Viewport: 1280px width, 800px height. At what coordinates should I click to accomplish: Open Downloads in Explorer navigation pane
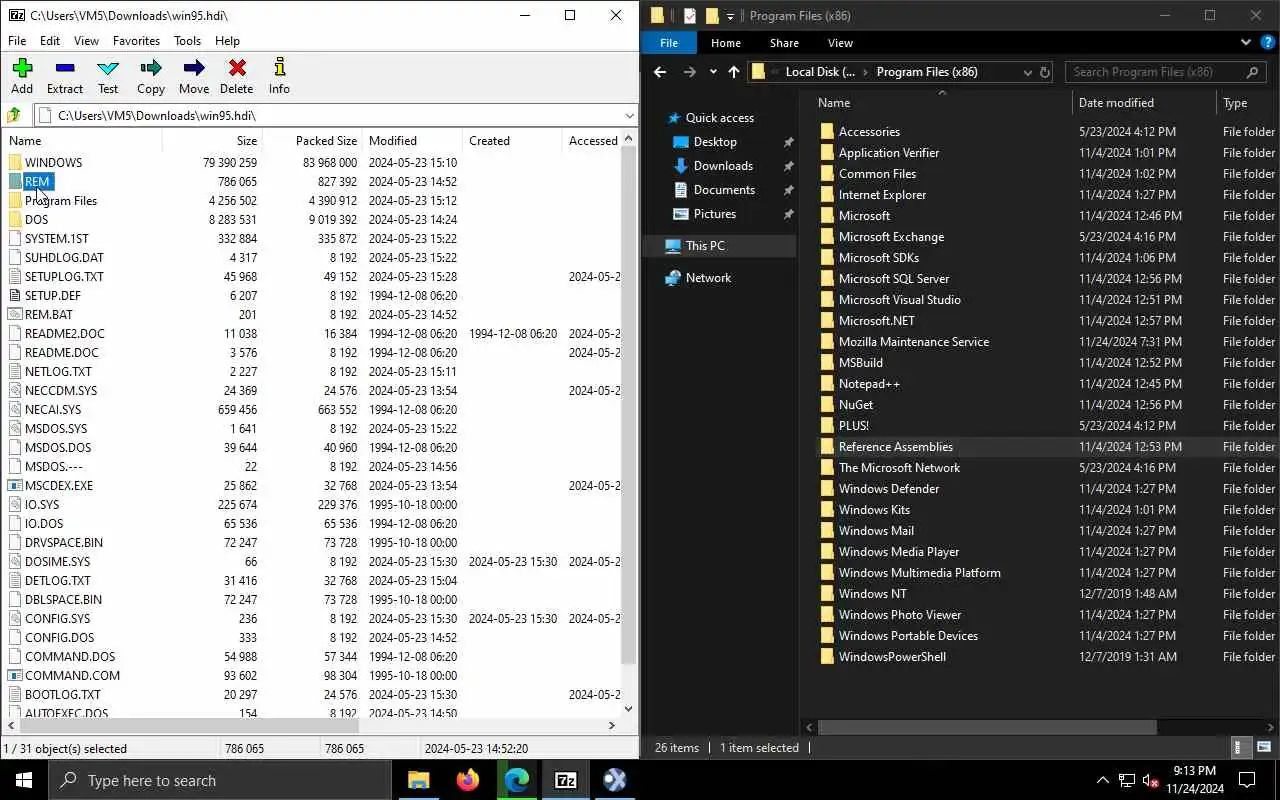(x=723, y=166)
